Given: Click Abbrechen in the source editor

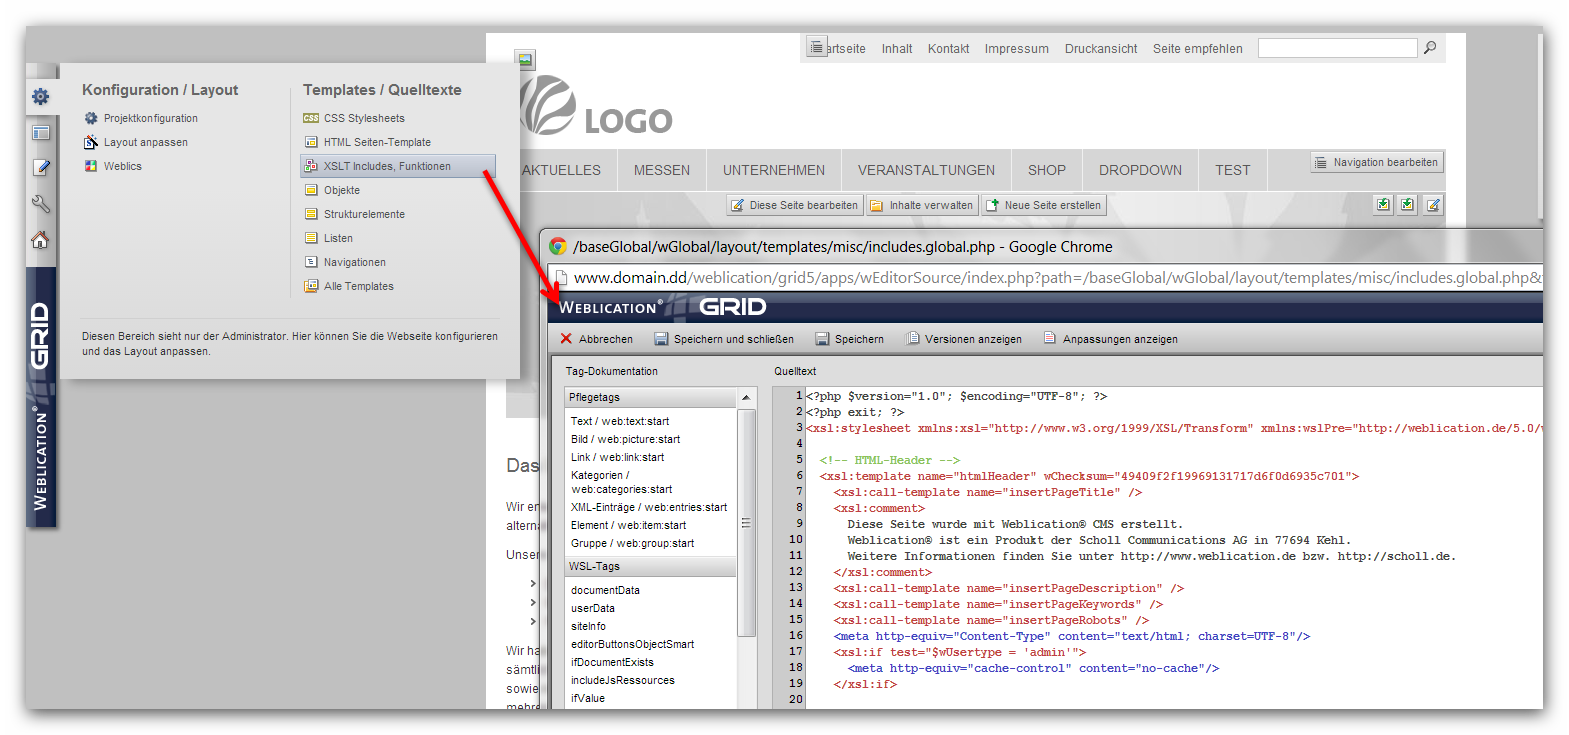Looking at the screenshot, I should coord(606,339).
